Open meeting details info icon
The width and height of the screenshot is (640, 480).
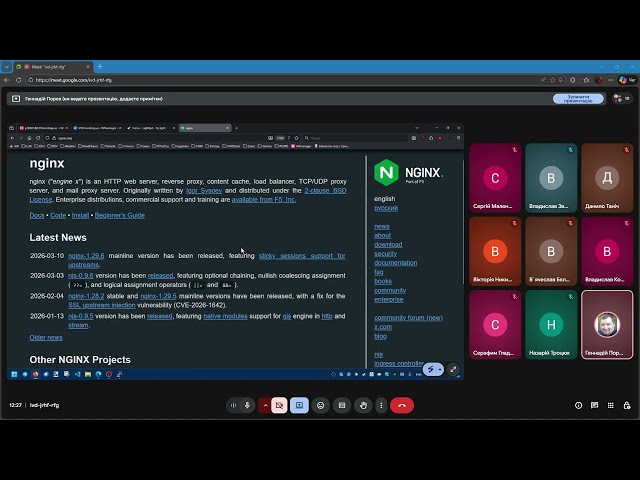(x=578, y=405)
